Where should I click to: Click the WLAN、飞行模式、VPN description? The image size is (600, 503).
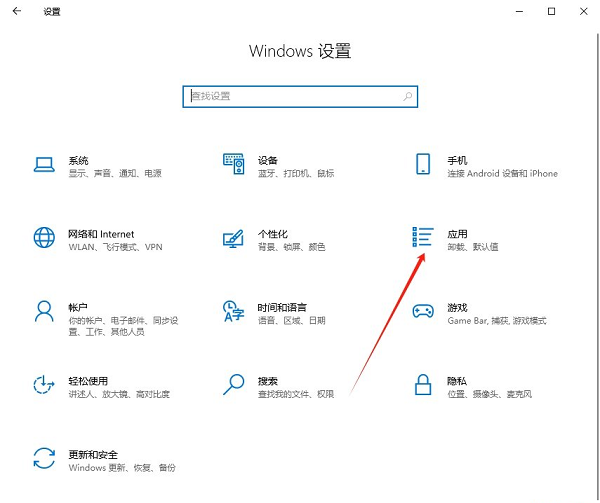pos(115,247)
